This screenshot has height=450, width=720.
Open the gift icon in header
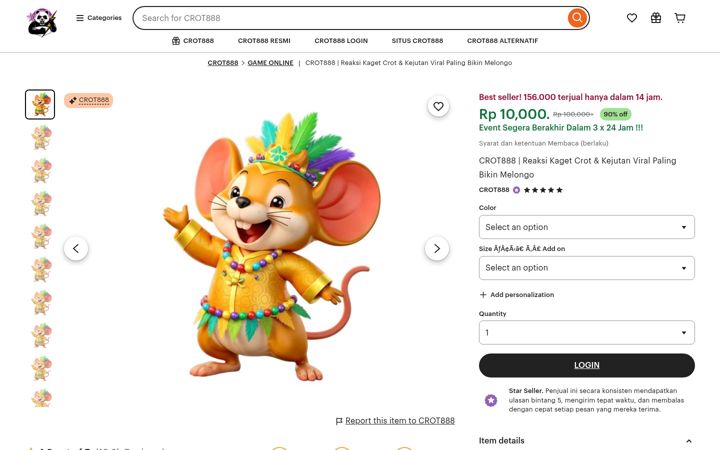(x=656, y=18)
